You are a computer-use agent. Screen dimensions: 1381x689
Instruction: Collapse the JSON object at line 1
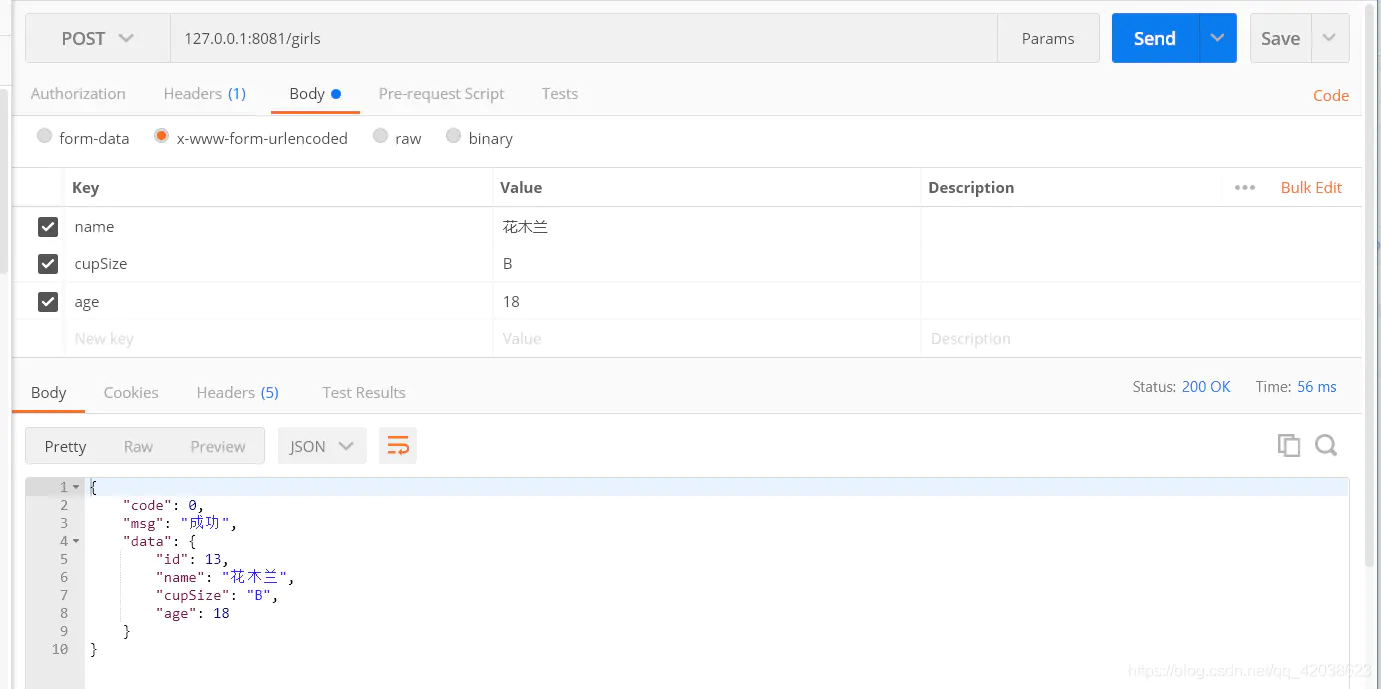click(76, 487)
